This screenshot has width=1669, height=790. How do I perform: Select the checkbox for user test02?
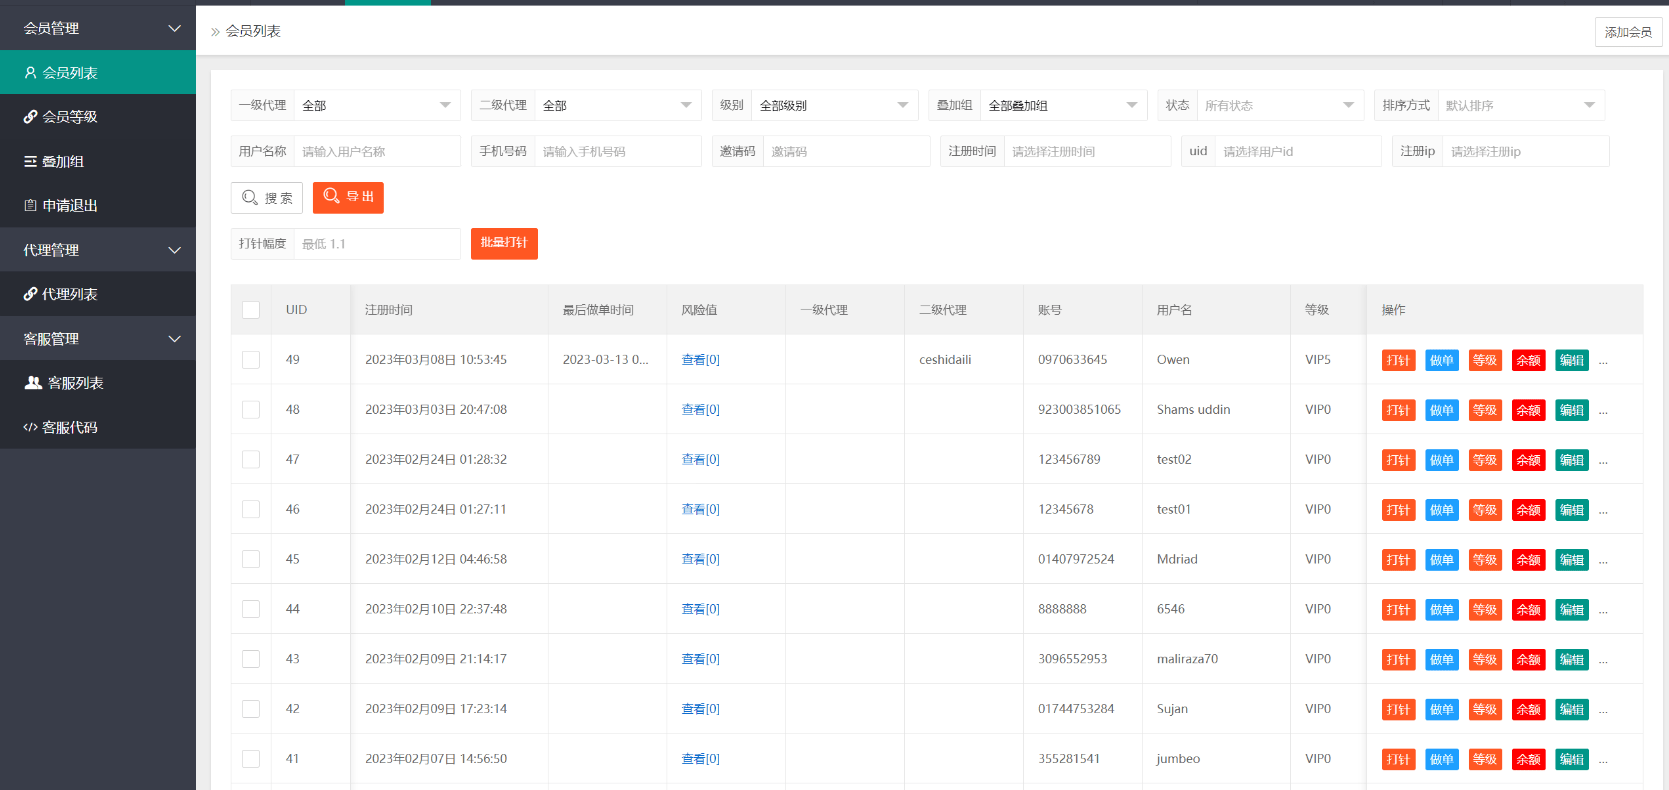[251, 460]
